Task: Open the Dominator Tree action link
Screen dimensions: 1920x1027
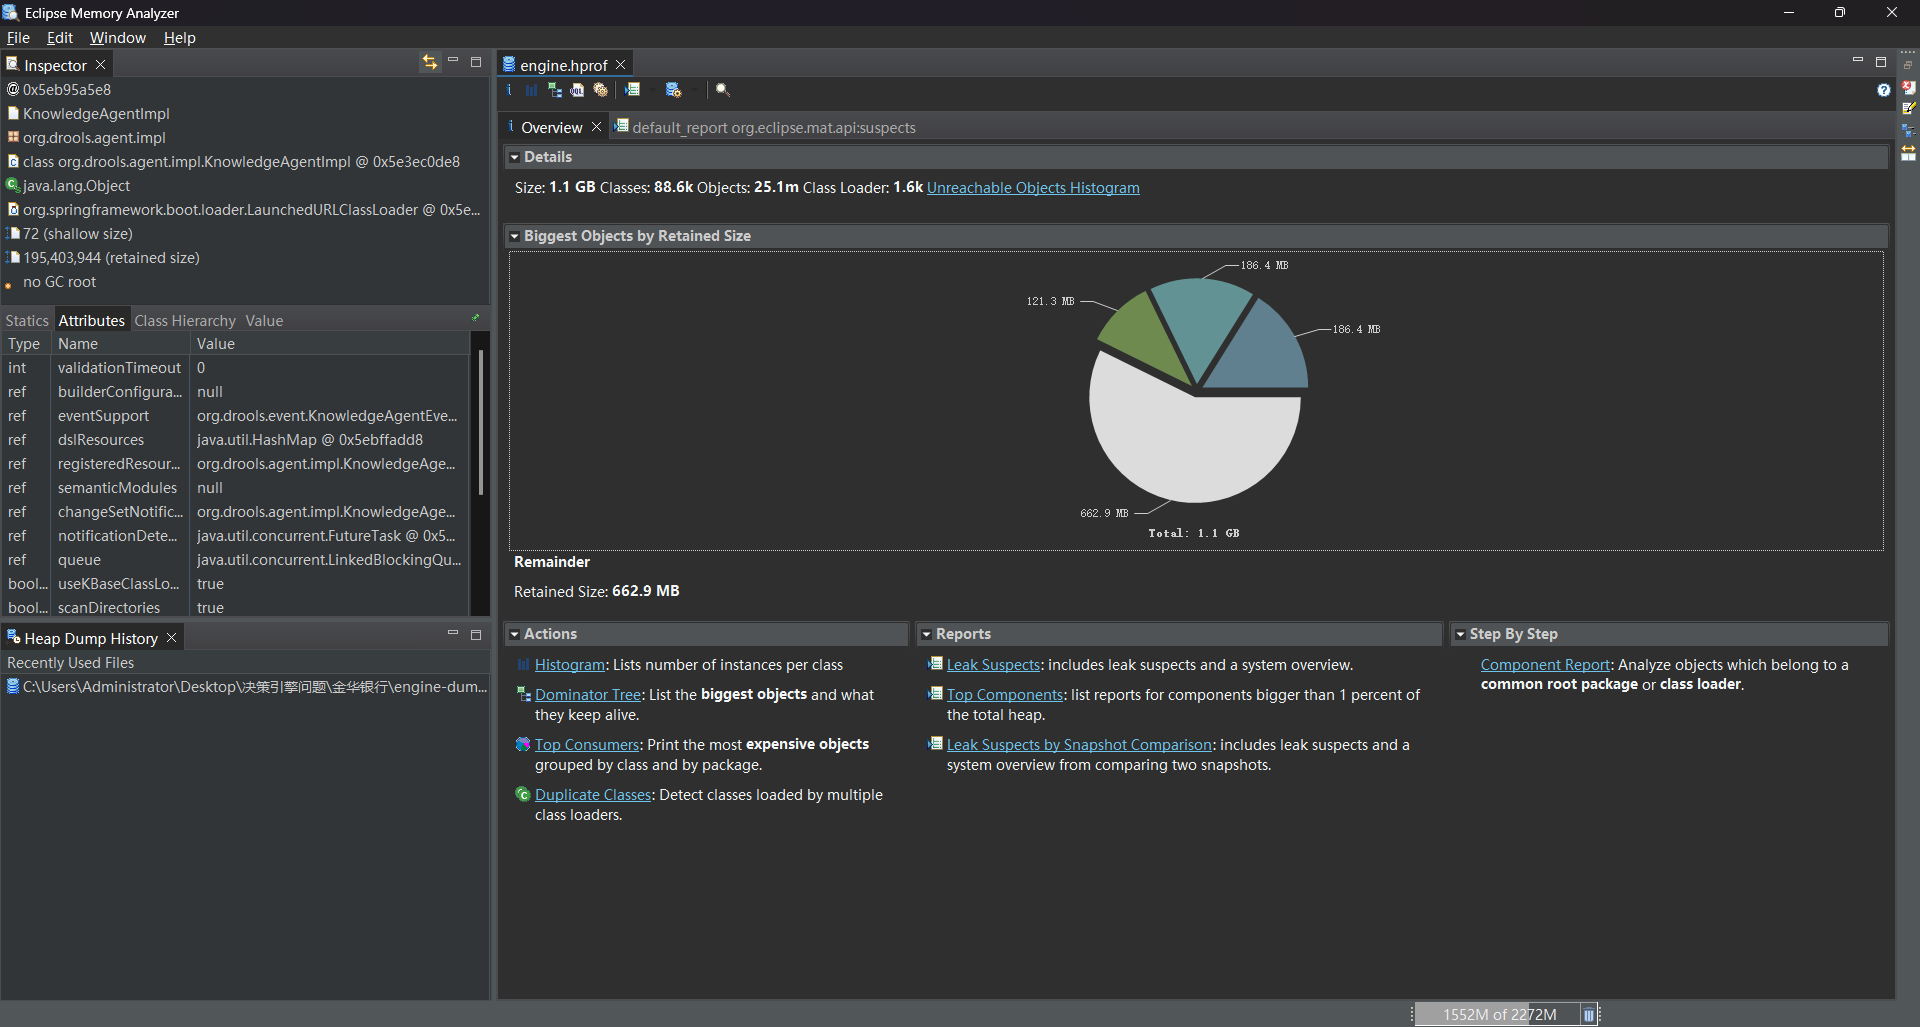Action: (x=588, y=695)
